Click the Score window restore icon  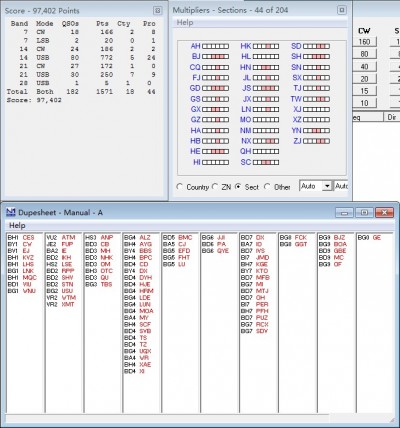tap(158, 11)
